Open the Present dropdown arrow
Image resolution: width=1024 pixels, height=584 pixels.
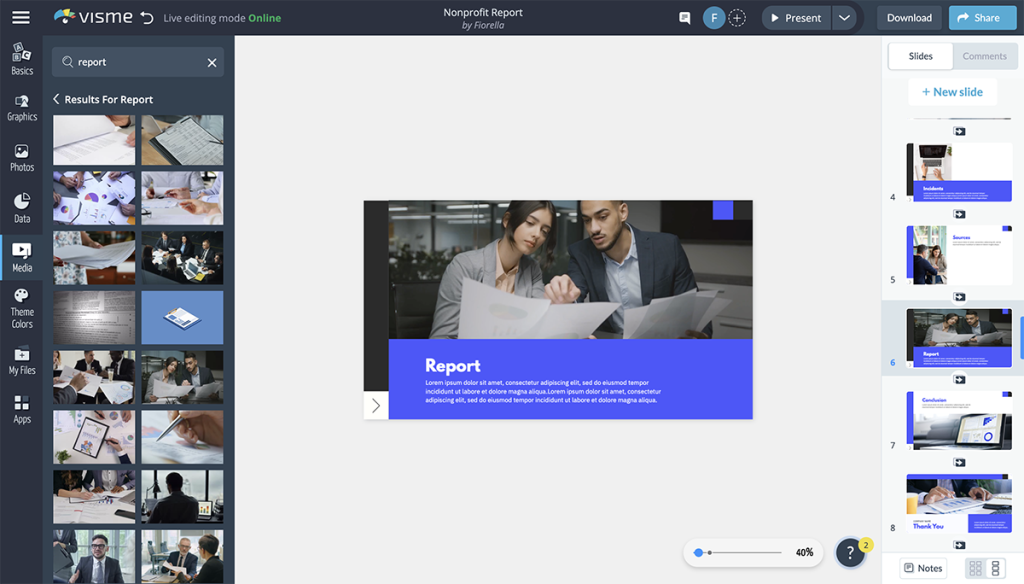(845, 17)
